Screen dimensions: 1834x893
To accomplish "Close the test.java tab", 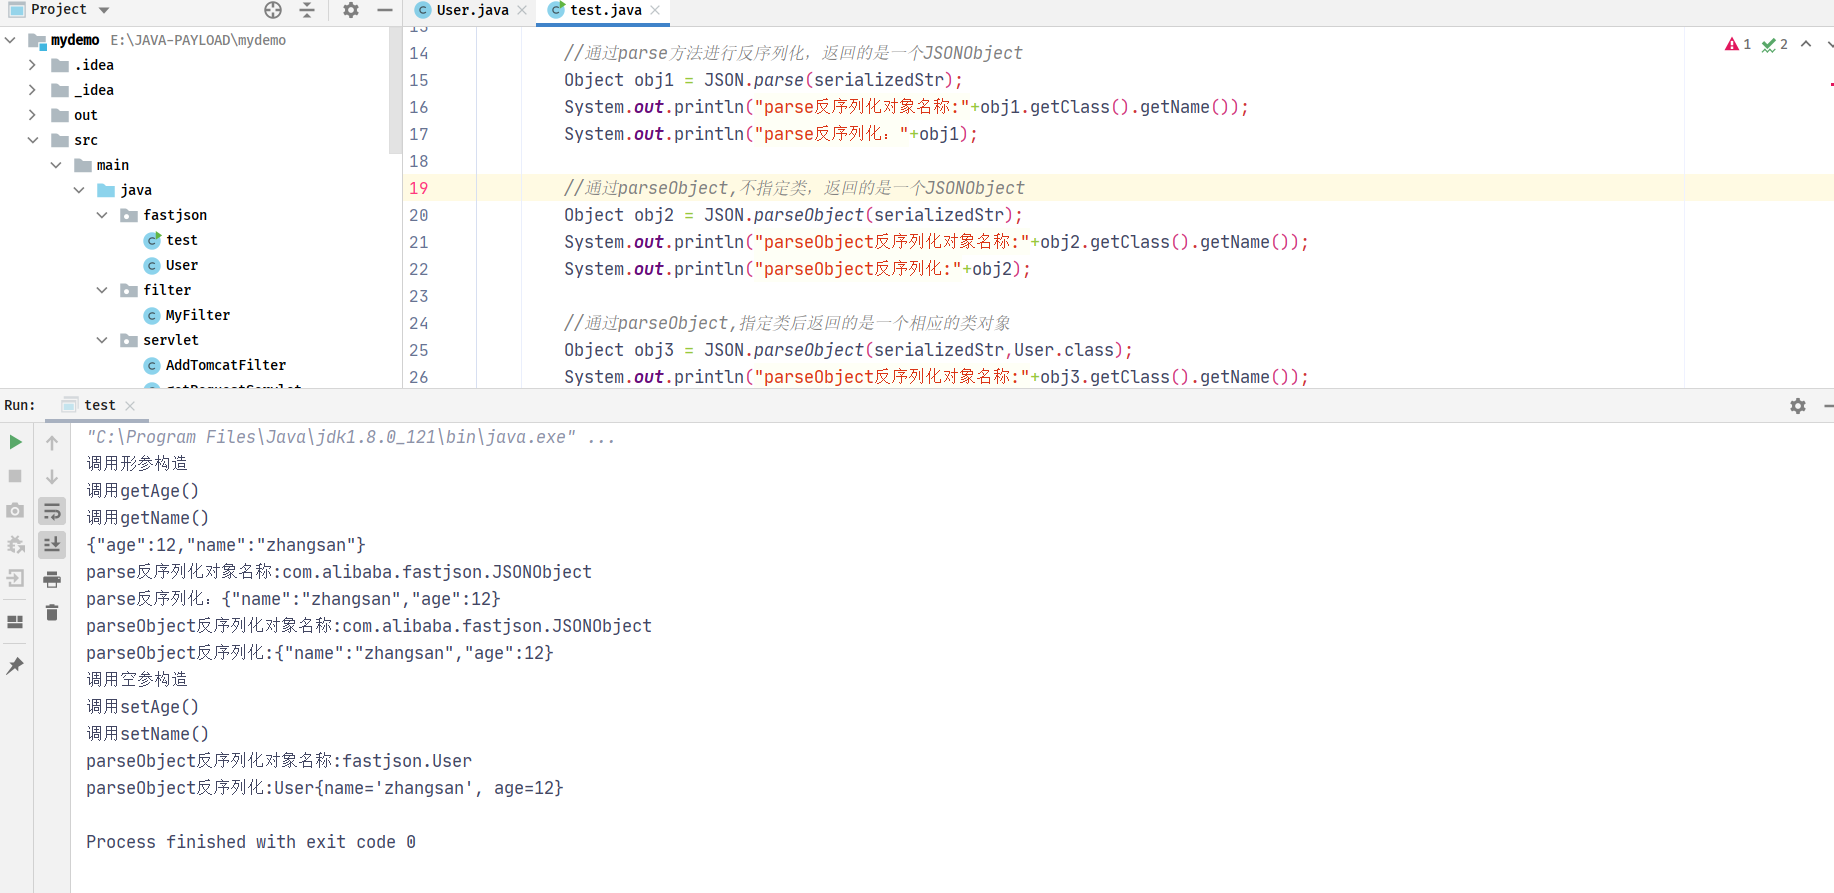I will coord(655,10).
